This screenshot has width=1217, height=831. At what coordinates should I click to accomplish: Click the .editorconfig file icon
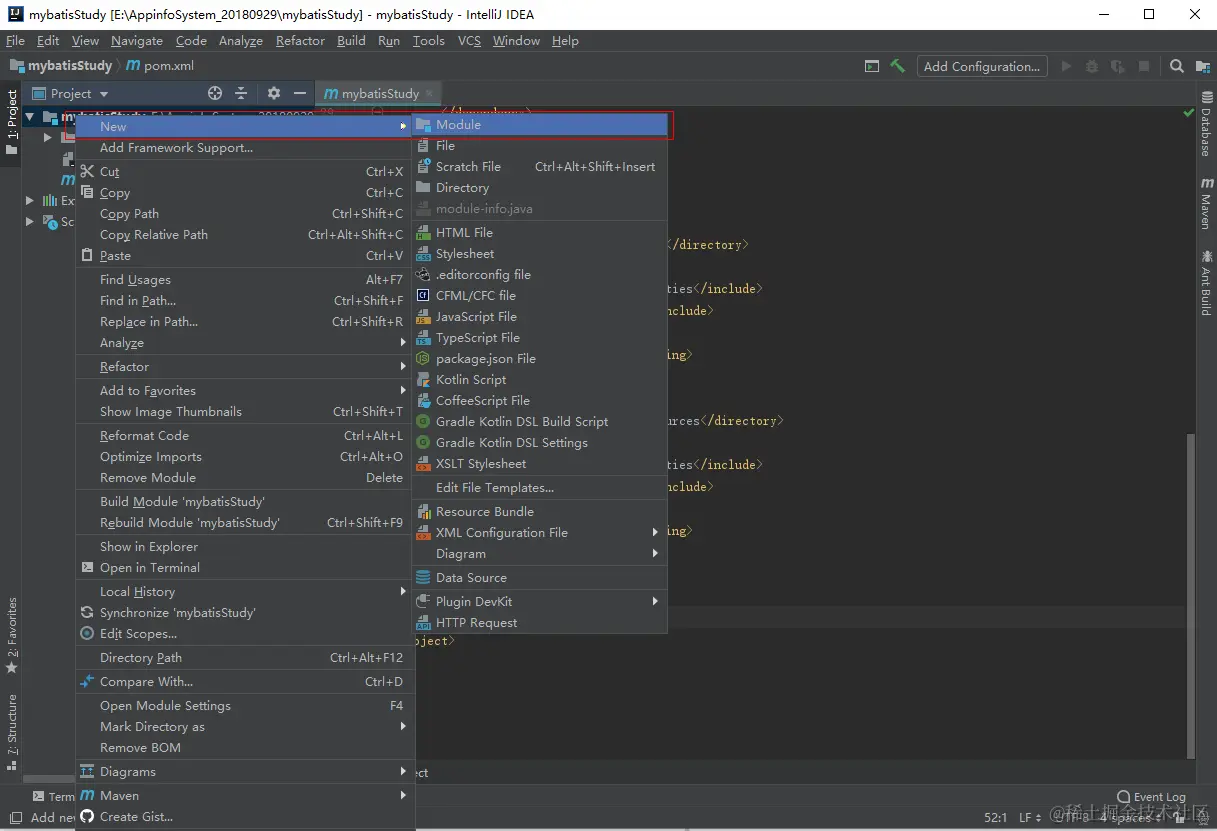(423, 275)
